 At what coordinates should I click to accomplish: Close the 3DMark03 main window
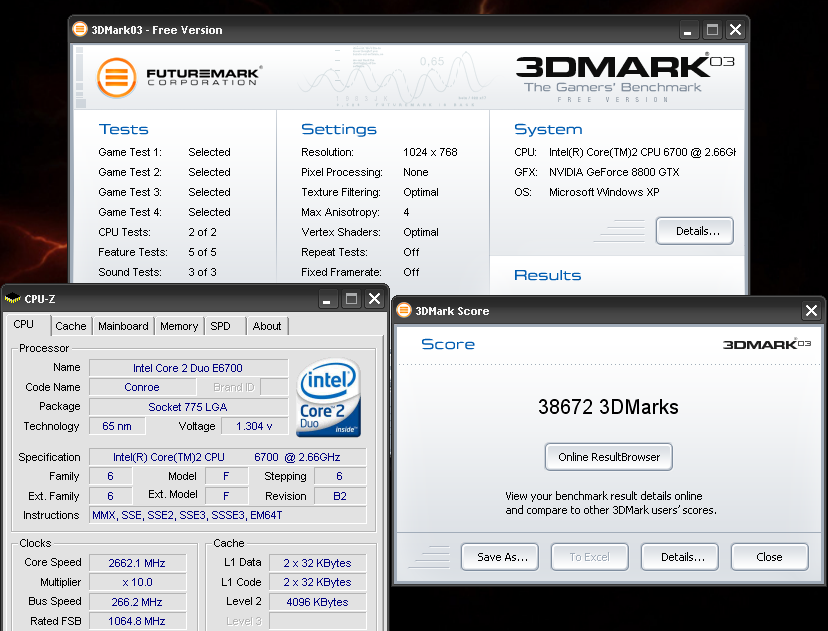[736, 30]
